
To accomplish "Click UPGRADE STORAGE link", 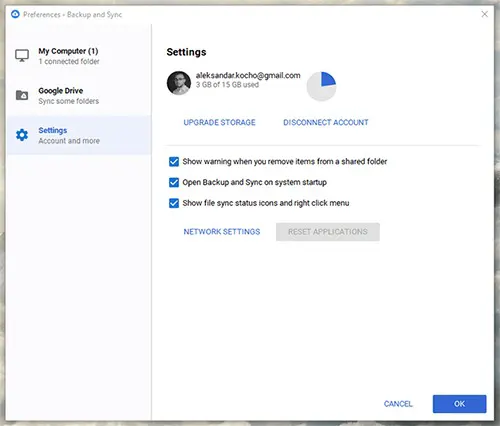I will coord(219,122).
